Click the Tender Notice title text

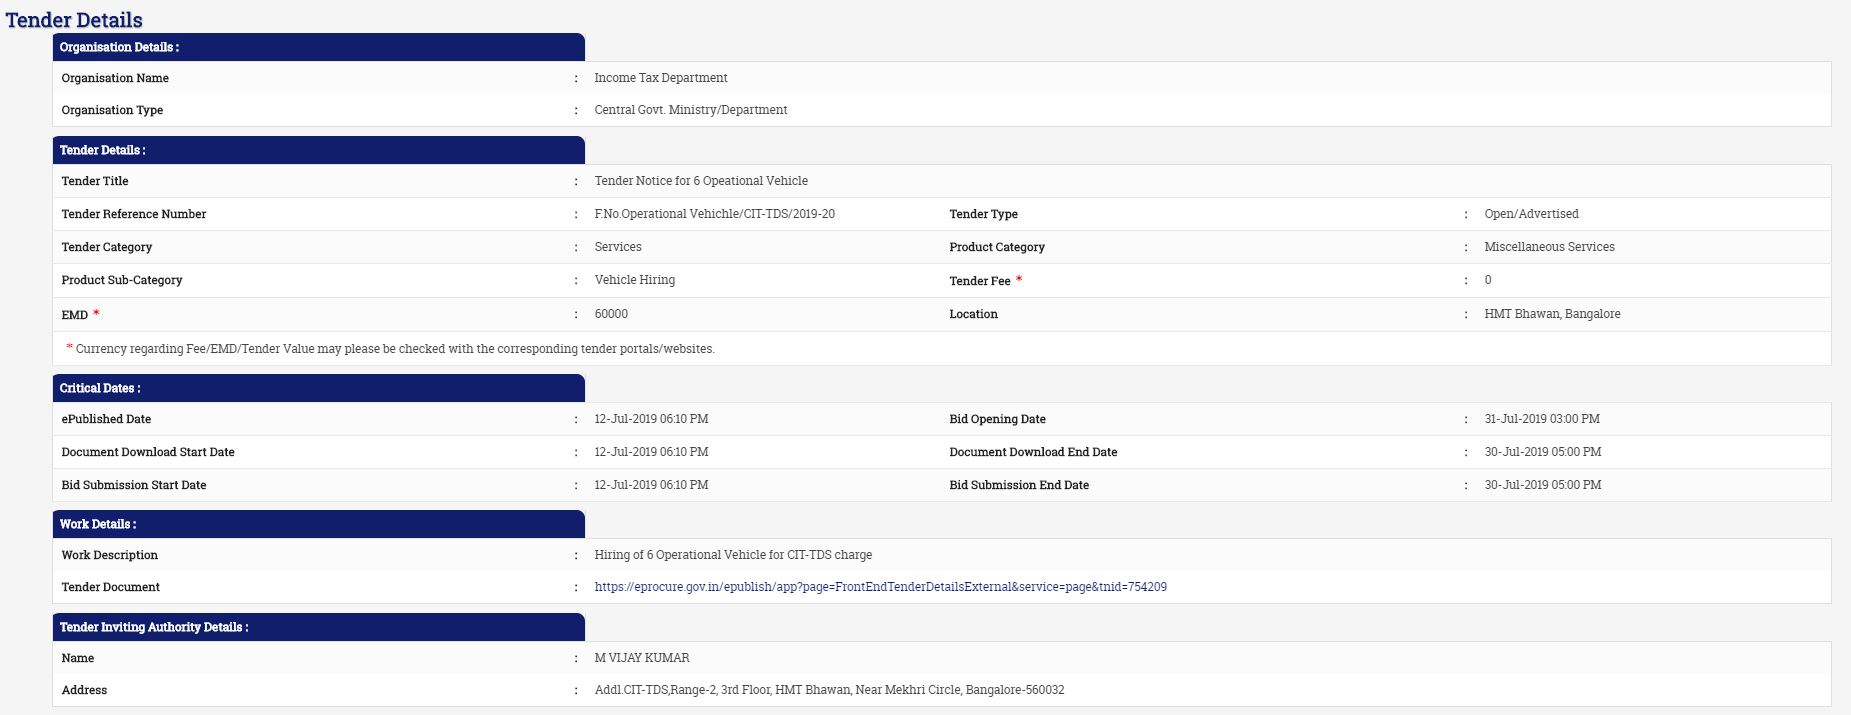coord(700,181)
